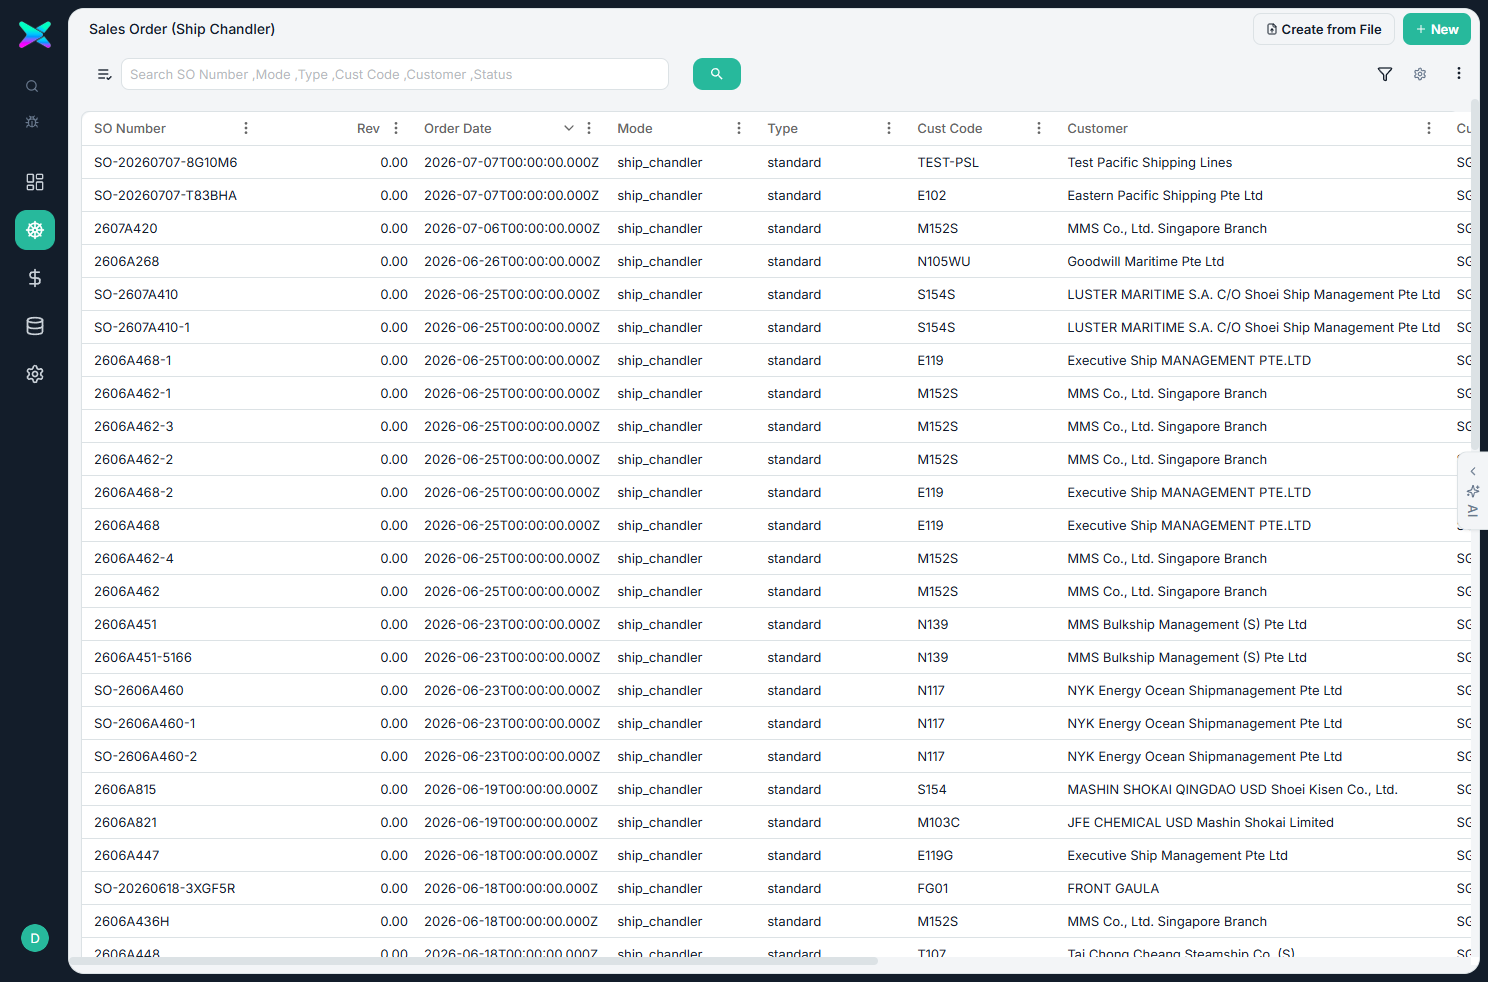The image size is (1488, 982).
Task: Select row SO-20260707-T83BHA
Action: tap(776, 195)
